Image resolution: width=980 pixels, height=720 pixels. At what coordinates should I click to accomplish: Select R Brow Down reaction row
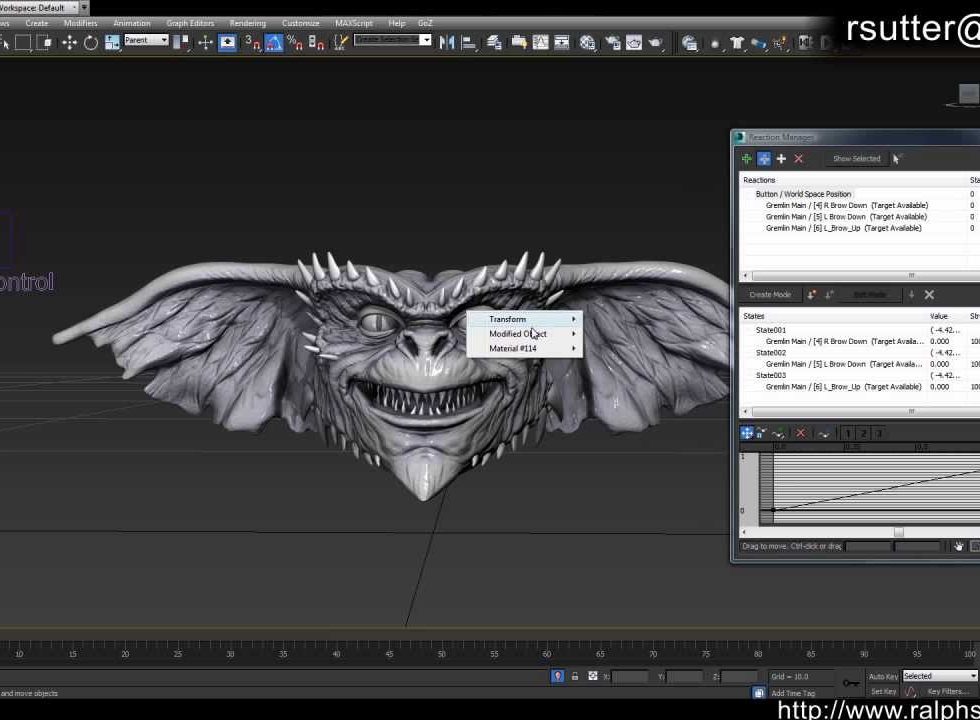point(847,205)
